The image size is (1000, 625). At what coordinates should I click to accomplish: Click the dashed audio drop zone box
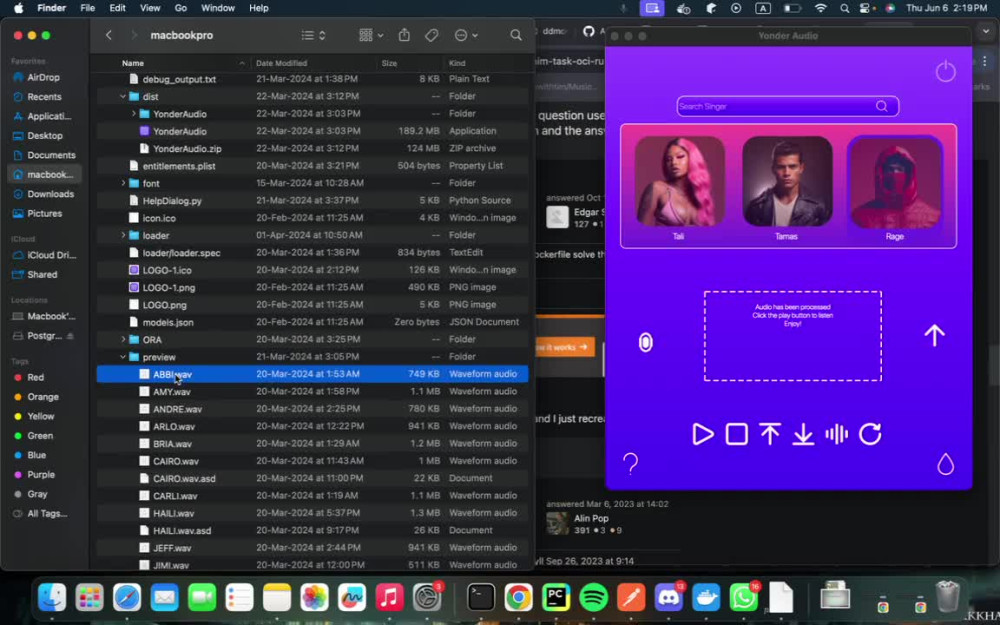[x=793, y=336]
